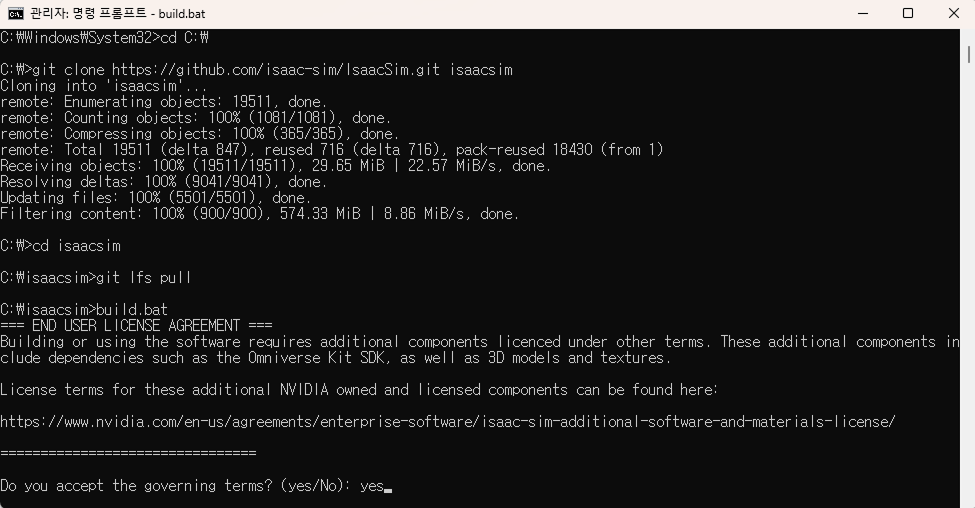Maximize the Command Prompt window

908,14
